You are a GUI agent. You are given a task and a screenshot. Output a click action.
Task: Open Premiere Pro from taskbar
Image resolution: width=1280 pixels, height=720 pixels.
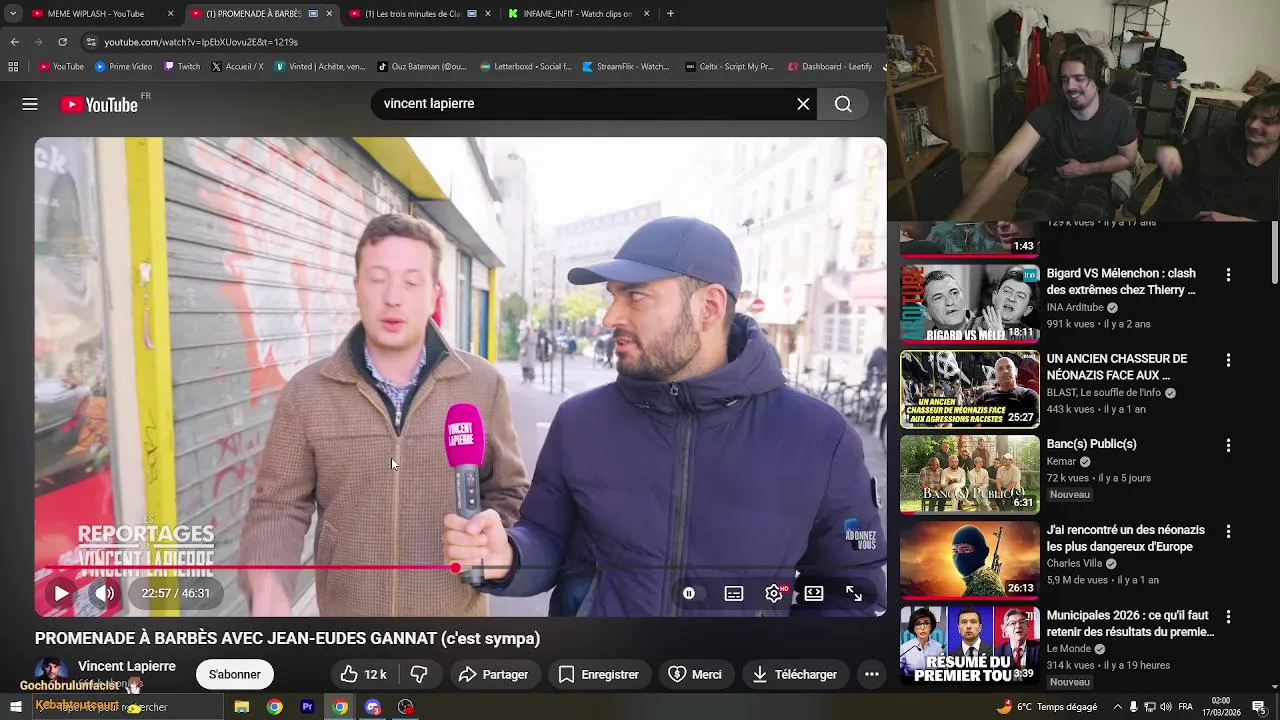click(307, 707)
